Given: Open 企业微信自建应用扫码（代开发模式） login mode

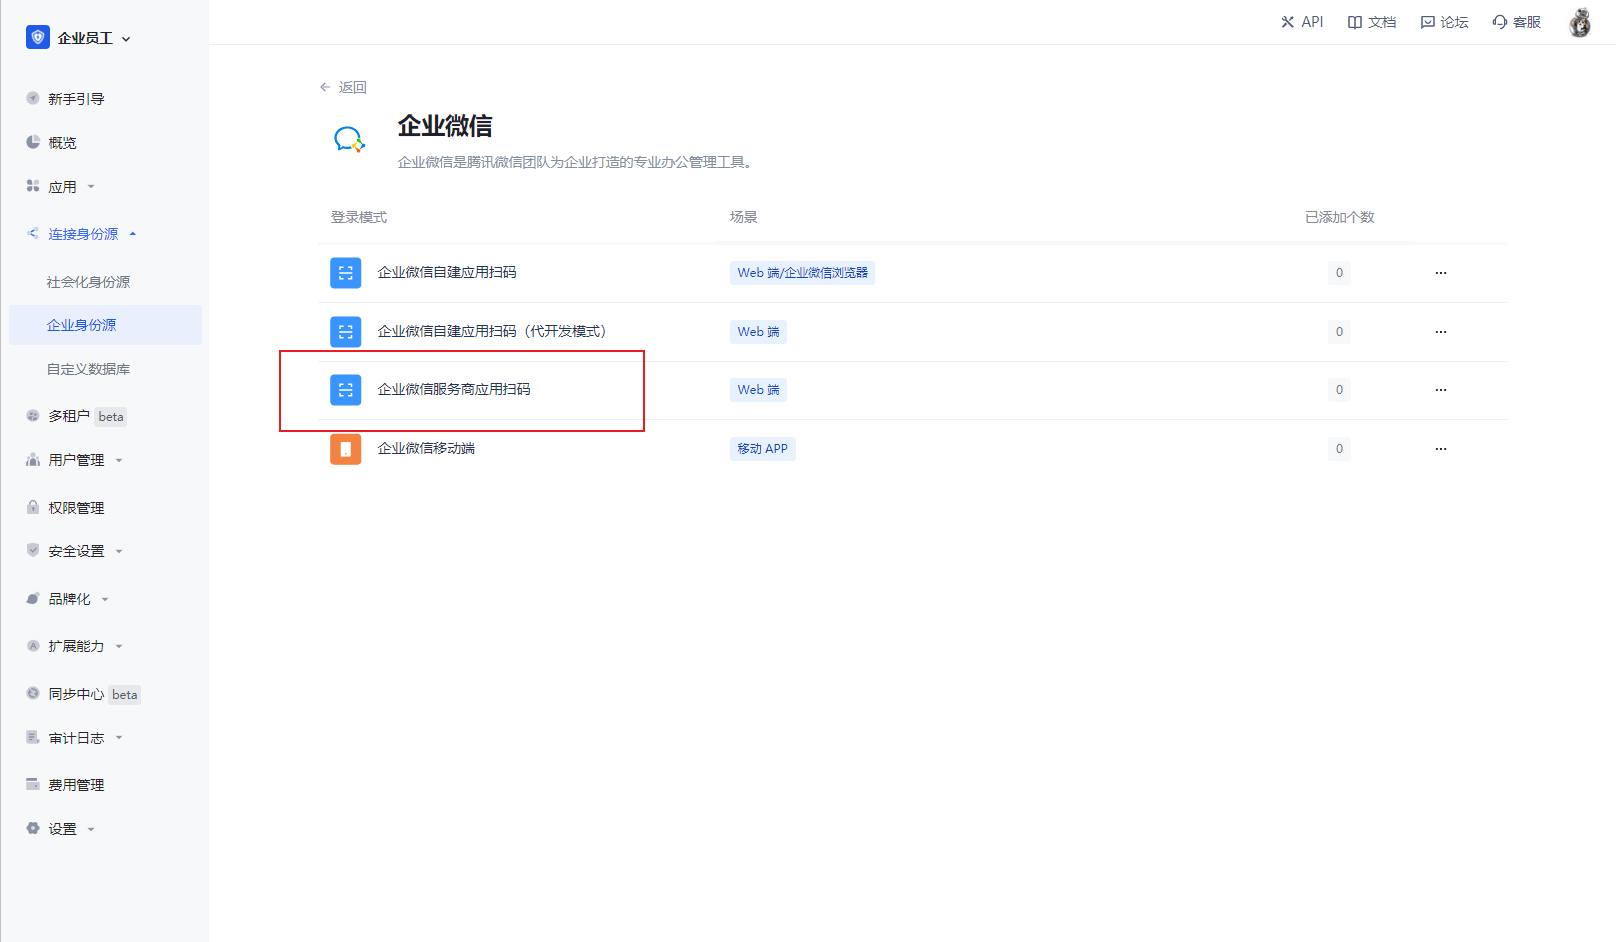Looking at the screenshot, I should tap(491, 332).
